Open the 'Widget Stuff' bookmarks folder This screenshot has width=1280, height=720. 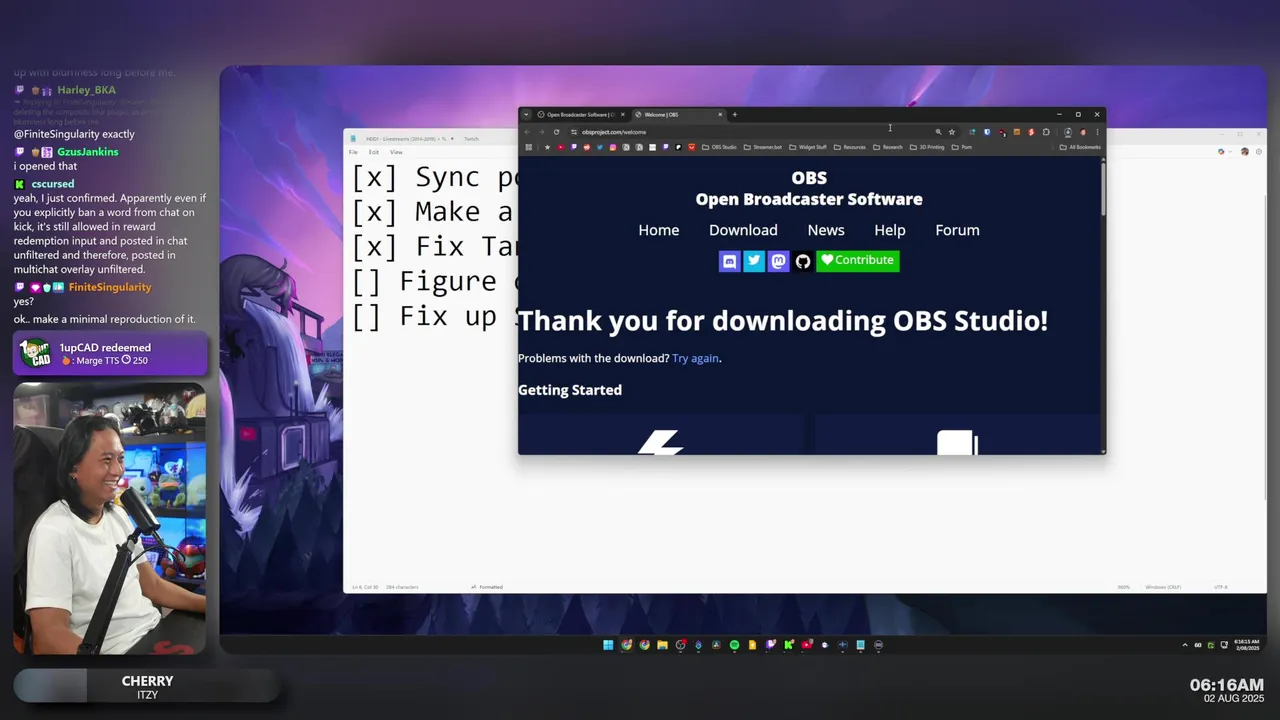pyautogui.click(x=808, y=147)
